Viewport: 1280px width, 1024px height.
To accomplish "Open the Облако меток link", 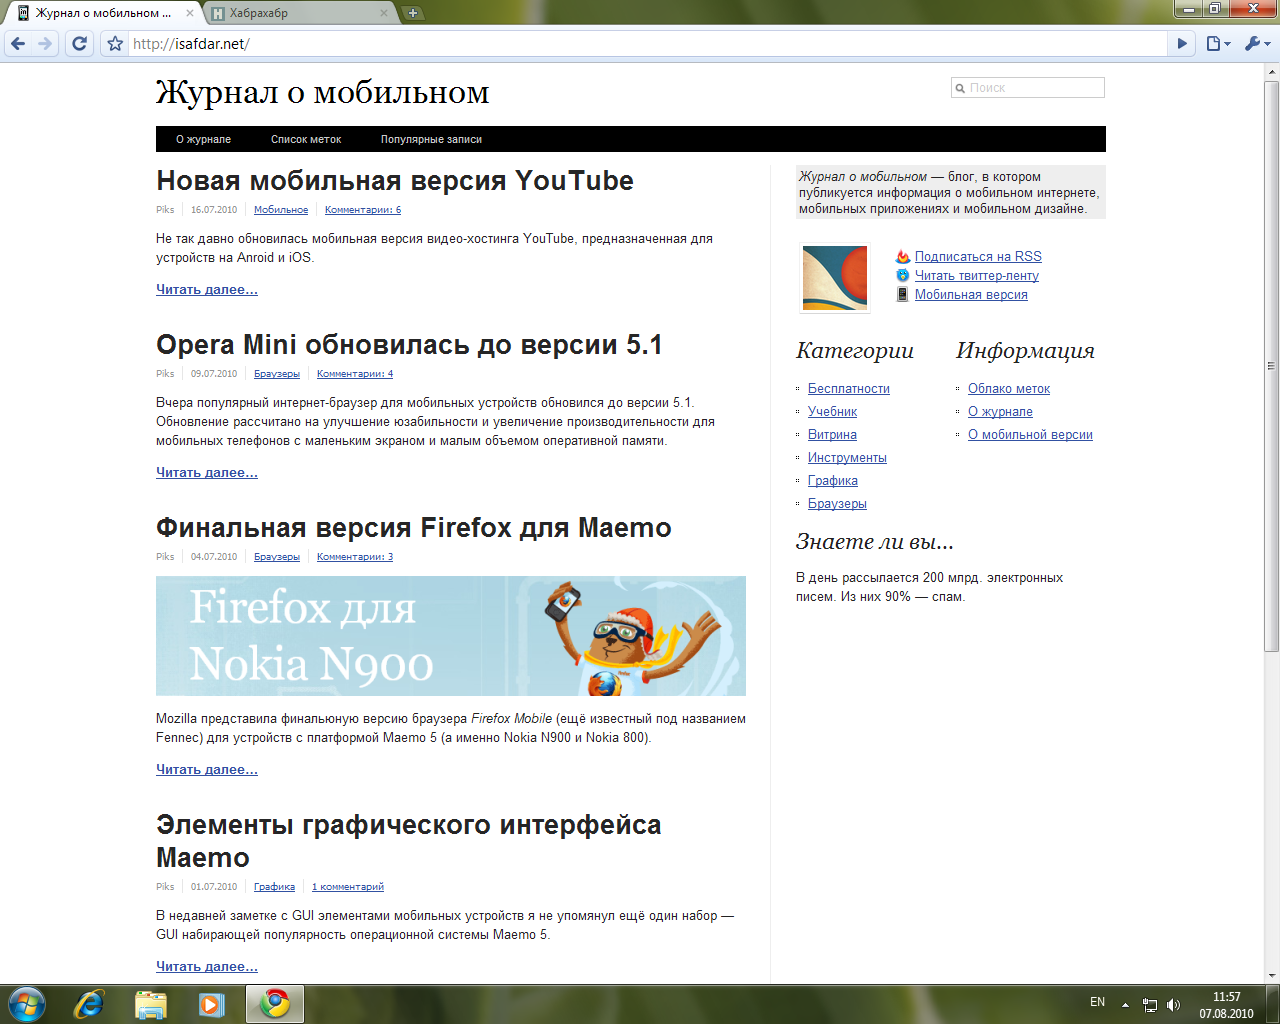I will (x=1009, y=389).
